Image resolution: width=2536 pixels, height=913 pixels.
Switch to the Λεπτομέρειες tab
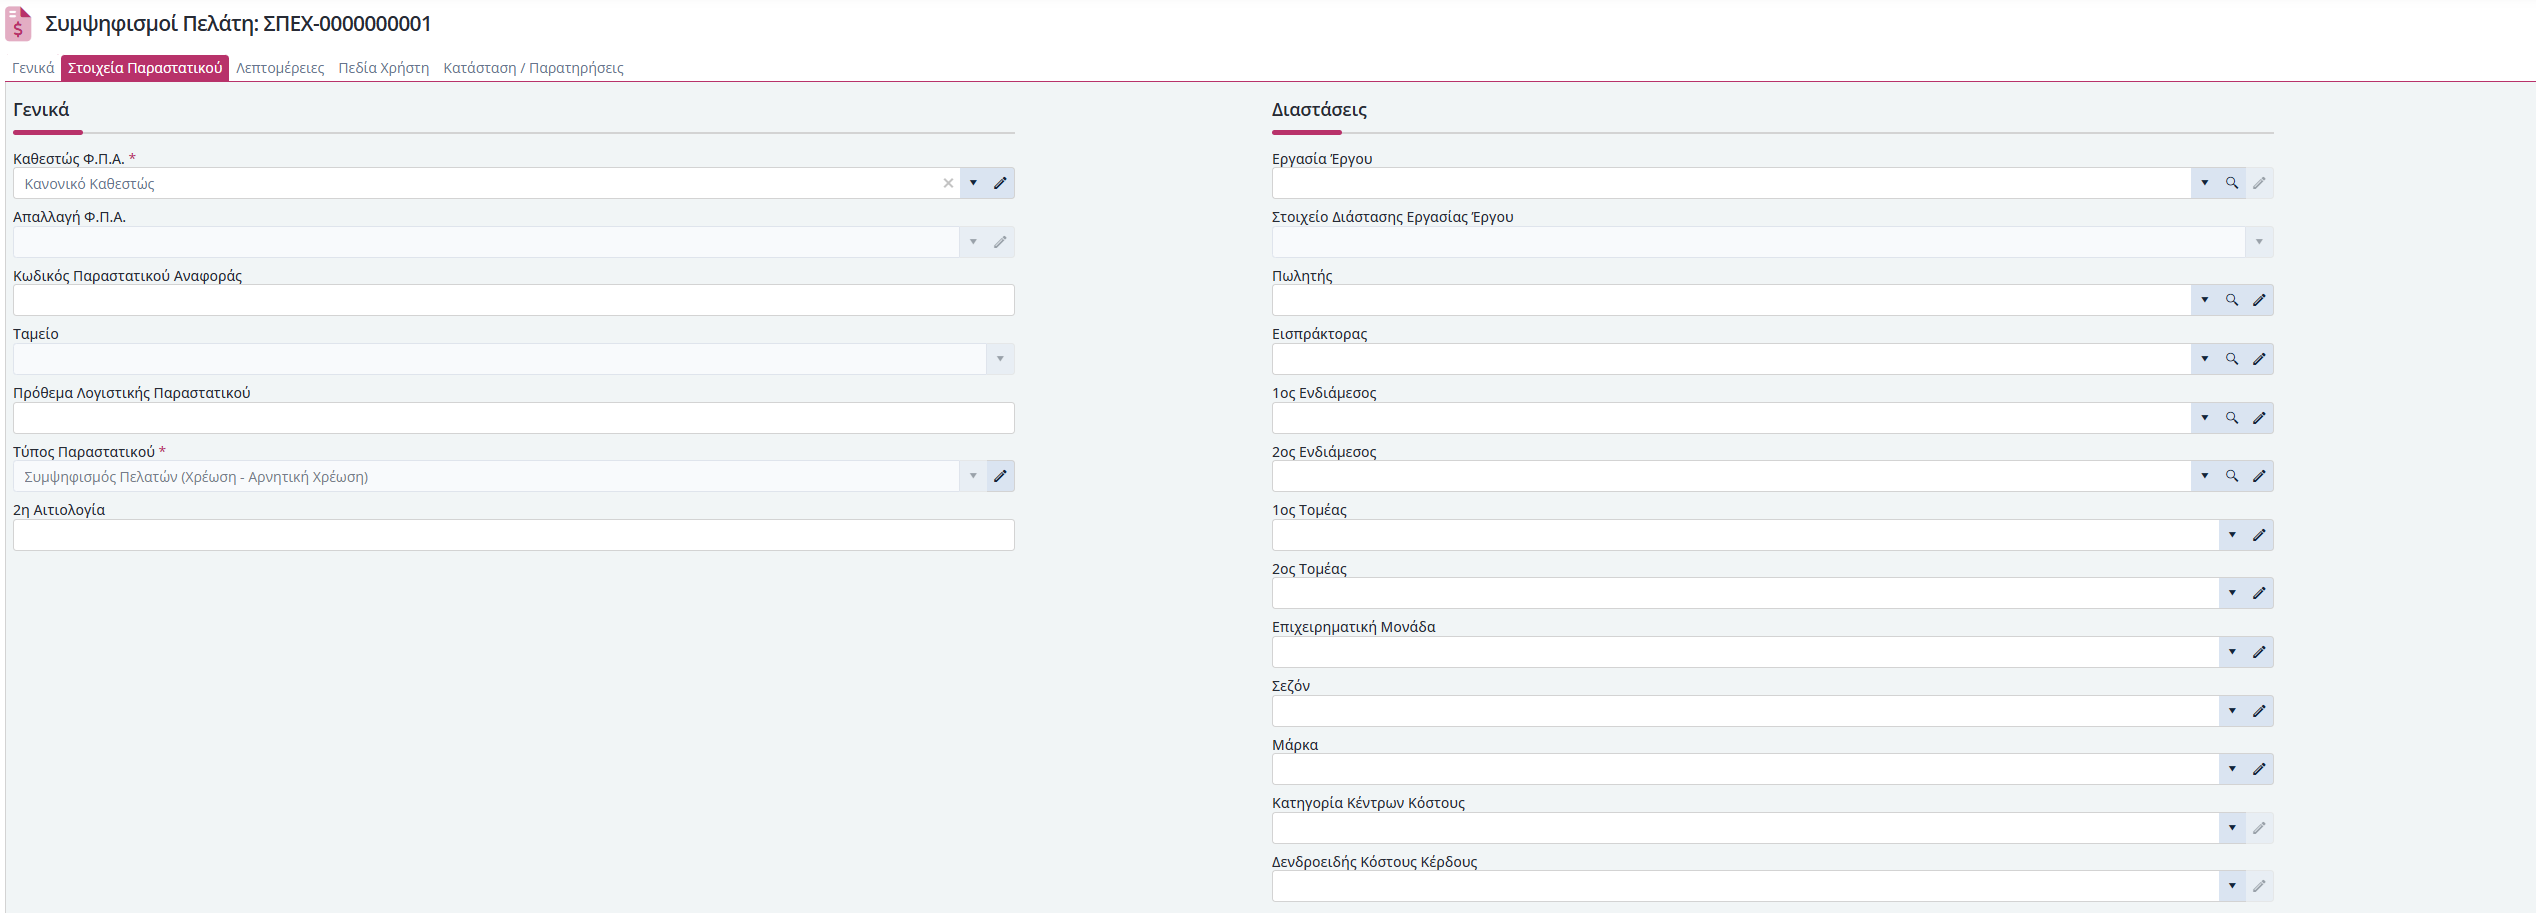(x=280, y=68)
